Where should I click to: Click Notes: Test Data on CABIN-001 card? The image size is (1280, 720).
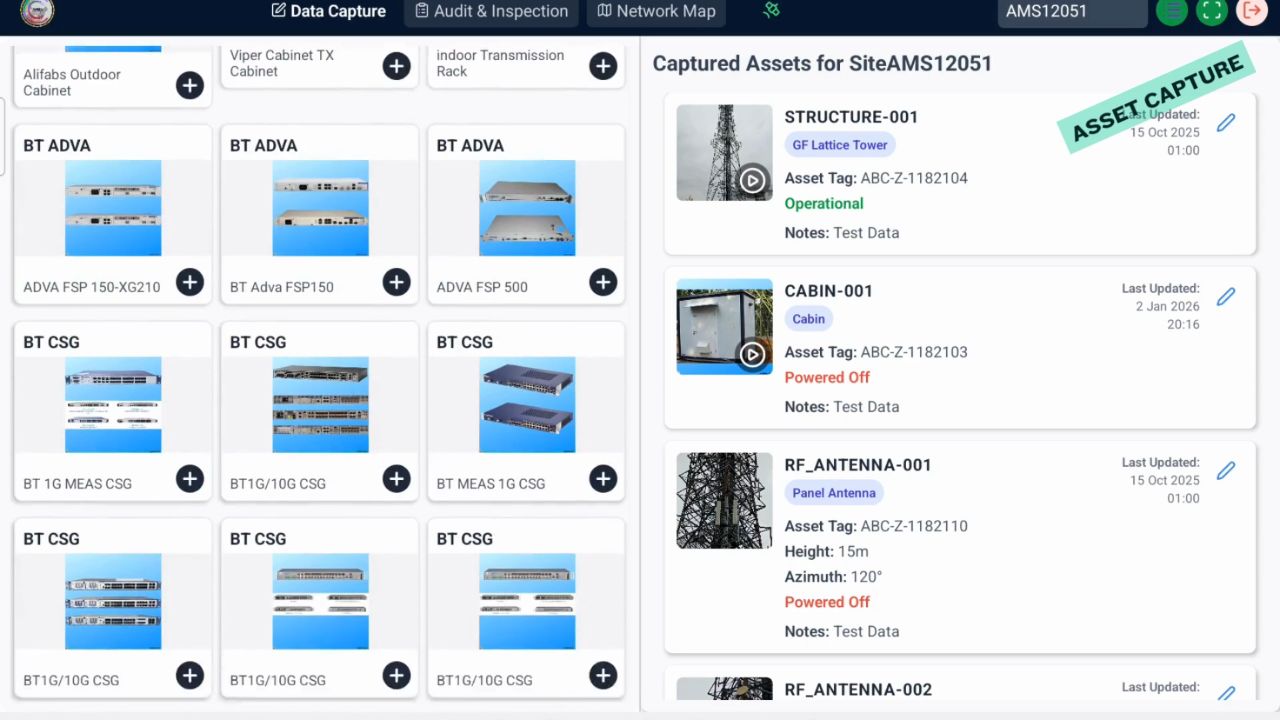[842, 407]
